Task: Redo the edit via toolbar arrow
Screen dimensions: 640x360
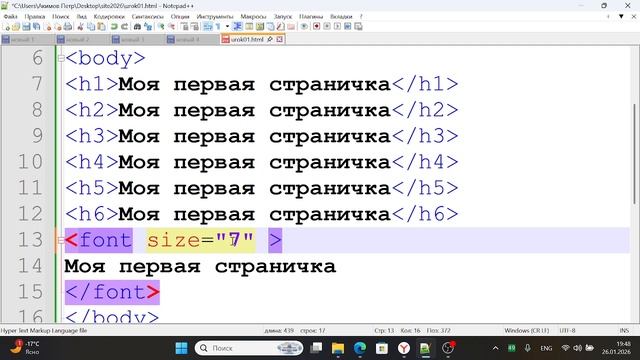Action: [x=125, y=27]
